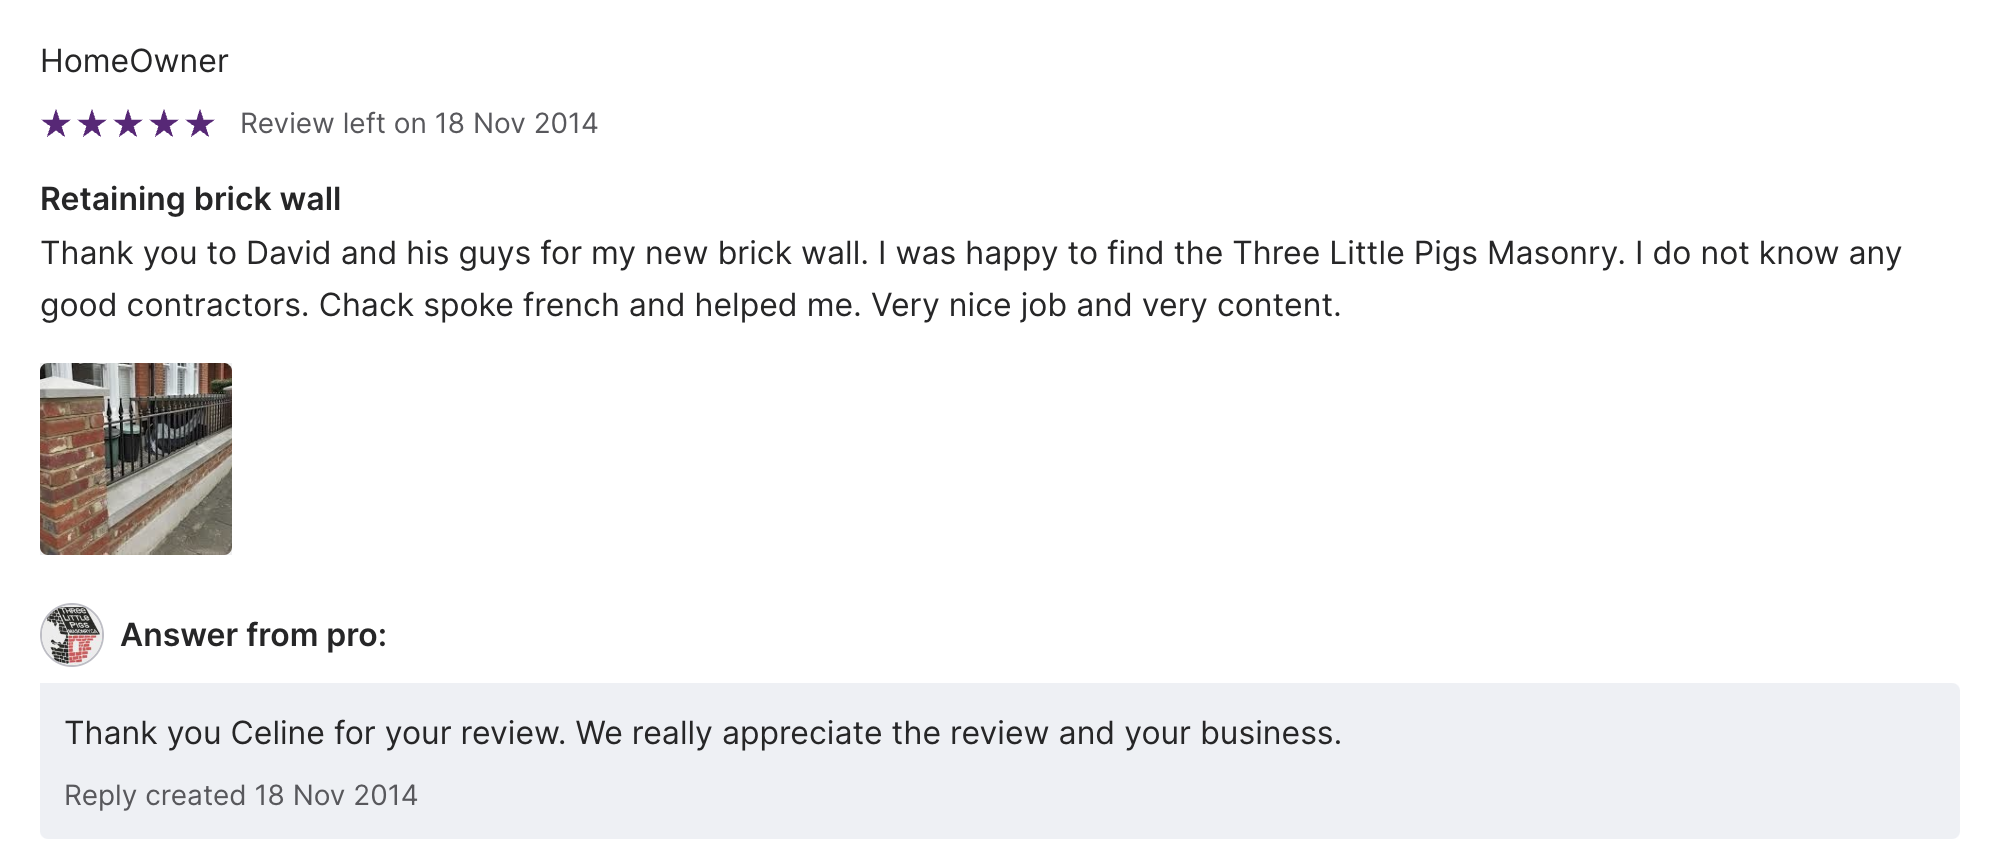Click the Three Little Pigs pro avatar logo

click(72, 635)
